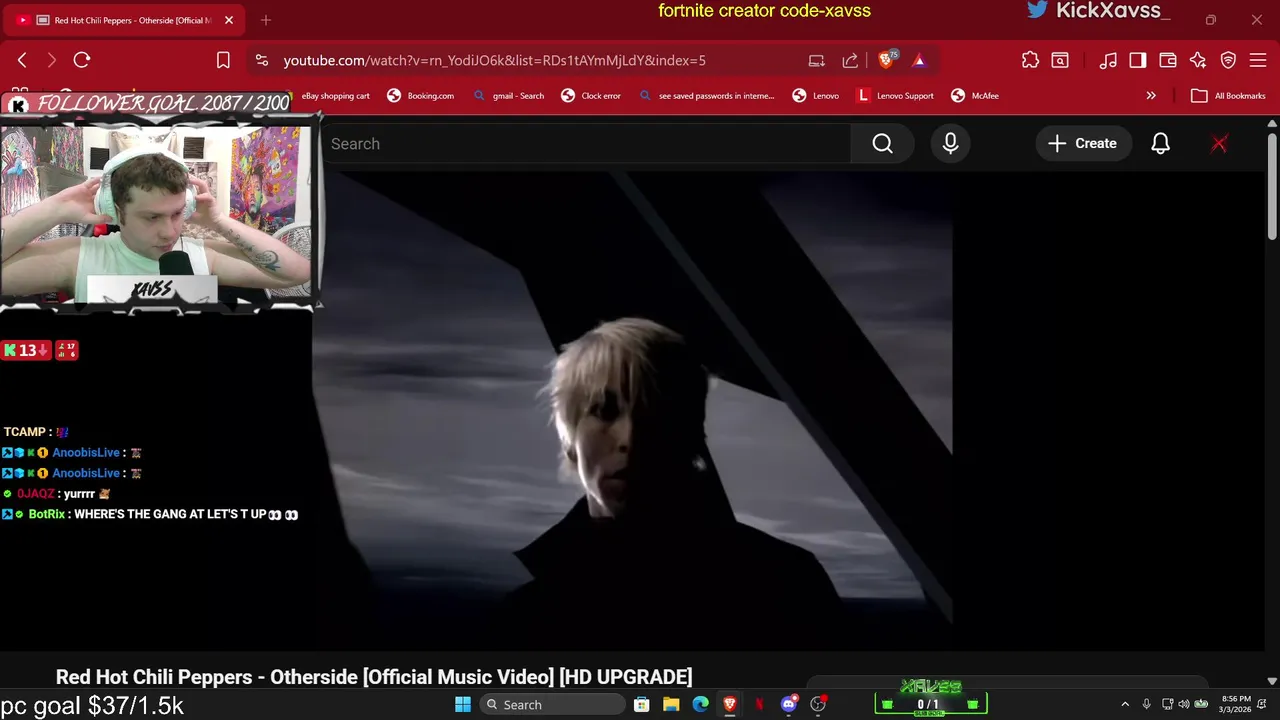The image size is (1280, 720).
Task: Open the gmail - Search bookmark
Action: 508,96
